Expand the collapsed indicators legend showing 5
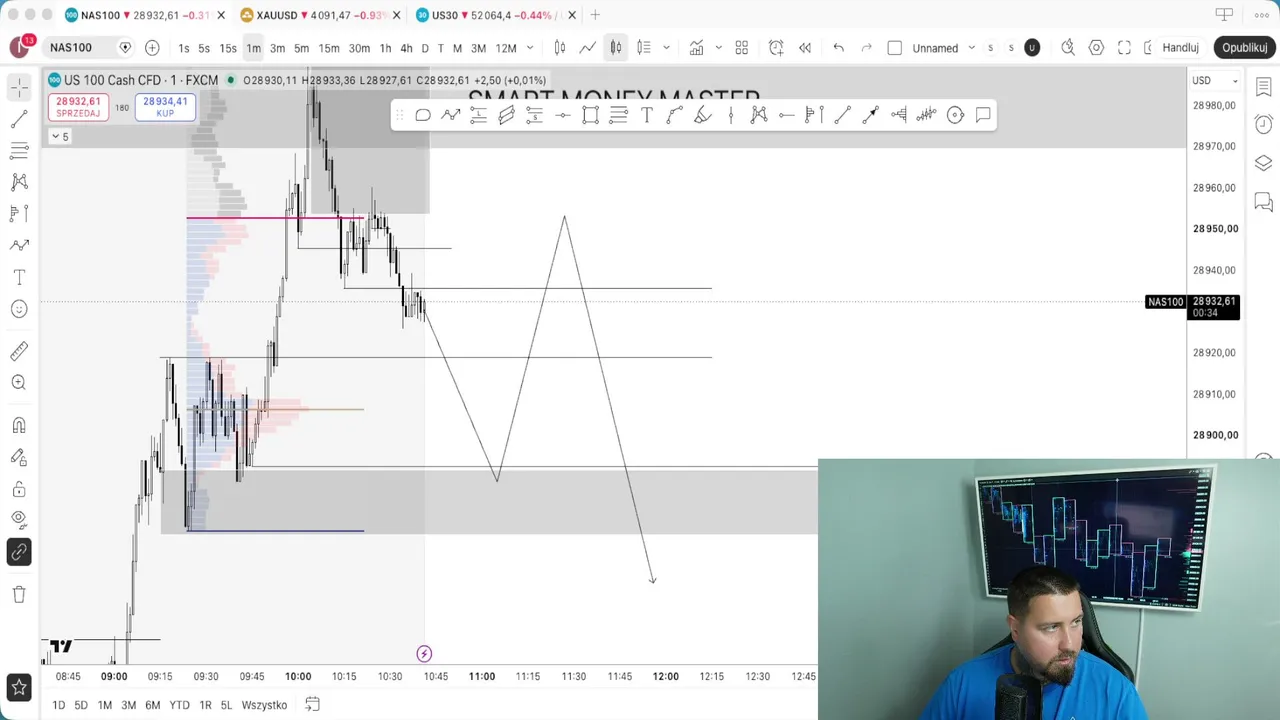The image size is (1280, 720). [x=60, y=137]
